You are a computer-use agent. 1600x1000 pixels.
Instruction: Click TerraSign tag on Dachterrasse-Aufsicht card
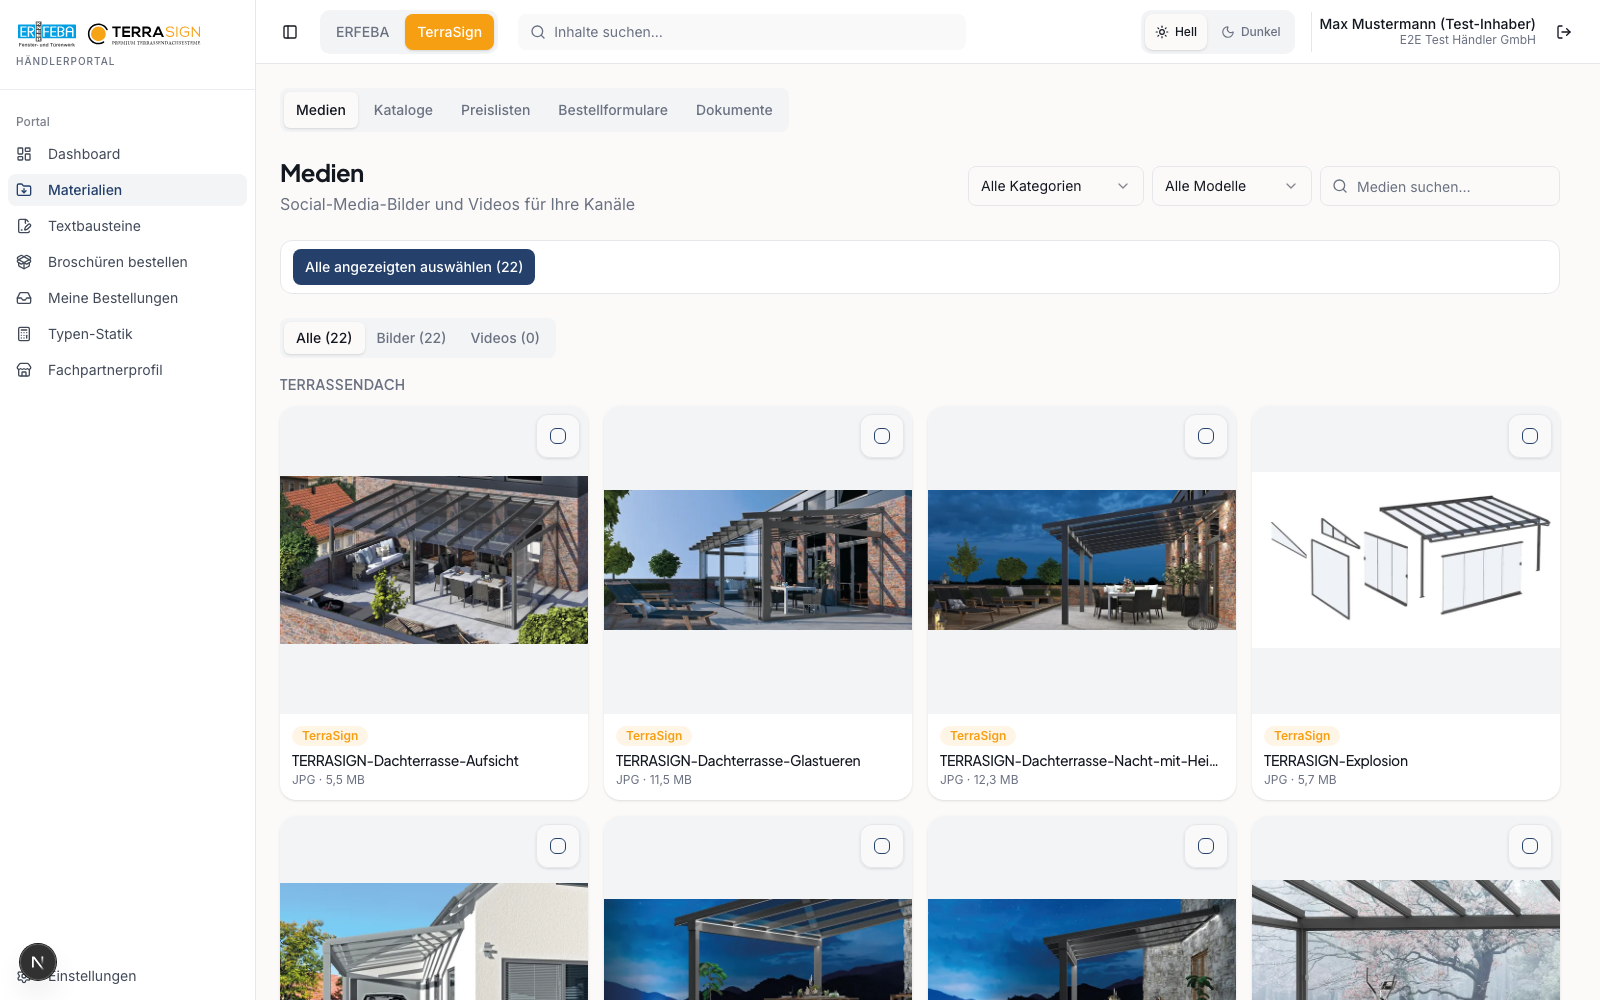(330, 736)
